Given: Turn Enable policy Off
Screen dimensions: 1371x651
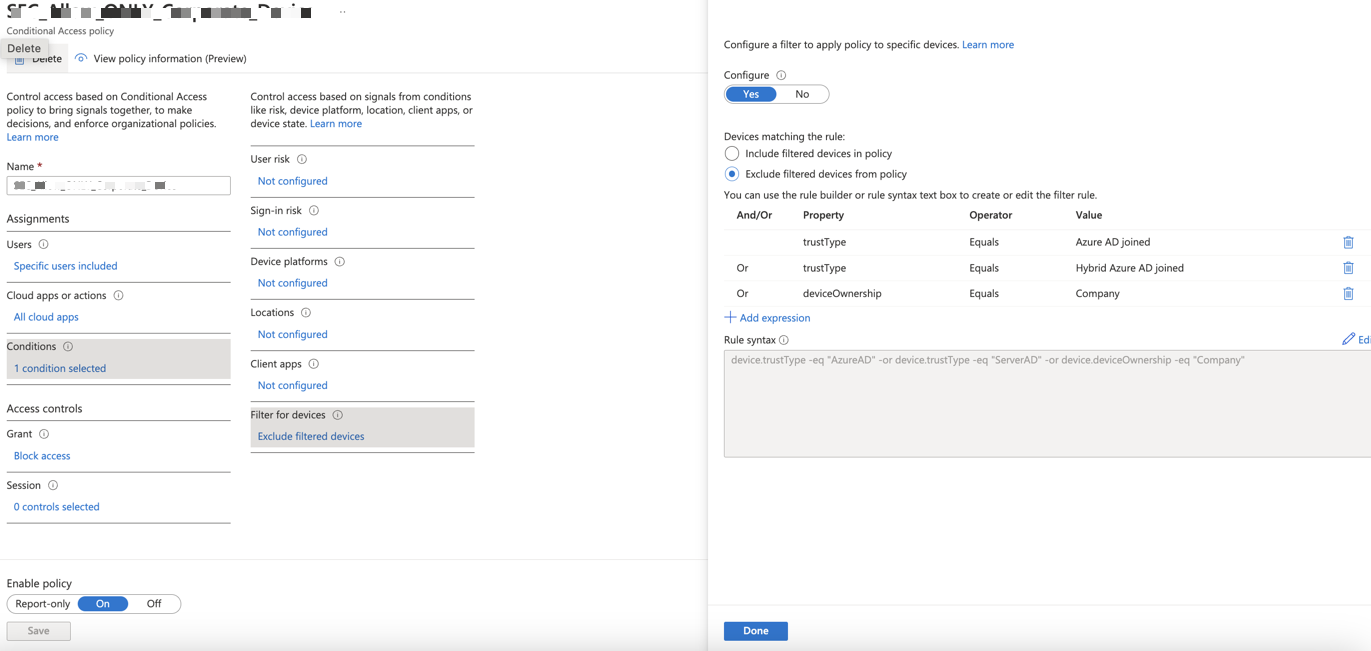Looking at the screenshot, I should 154,604.
